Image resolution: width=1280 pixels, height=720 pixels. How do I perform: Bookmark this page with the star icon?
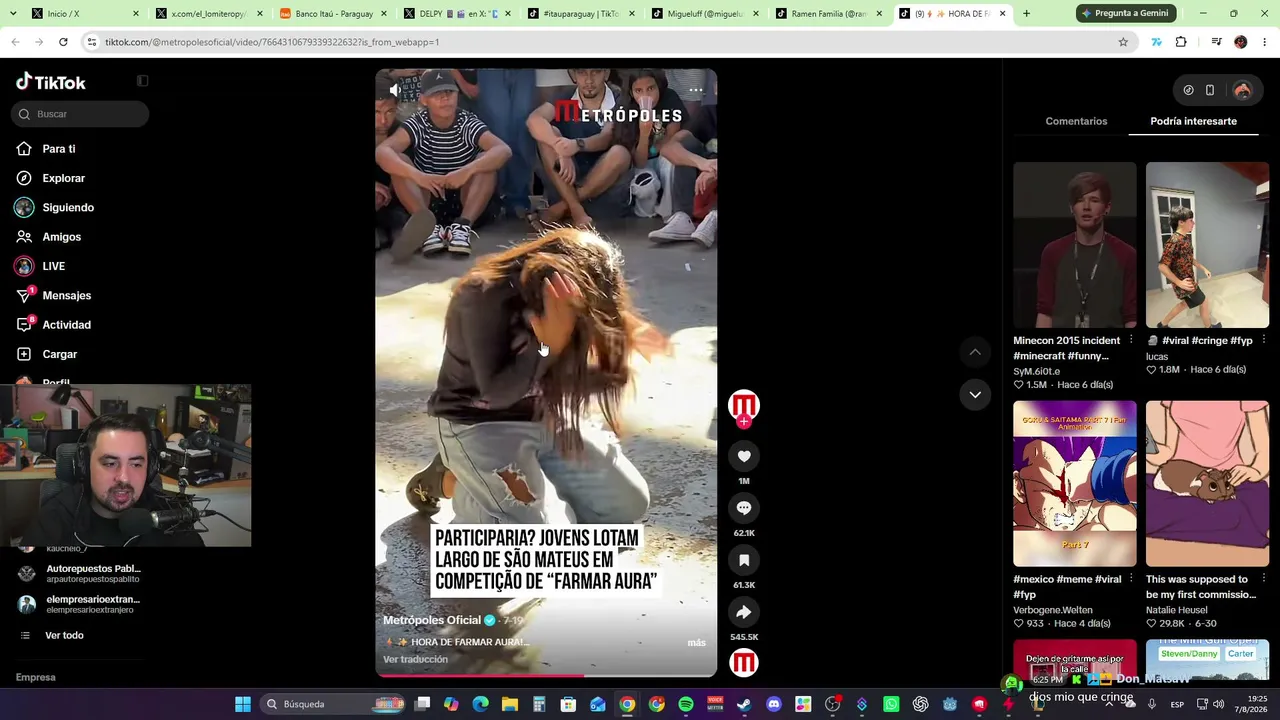[x=1123, y=42]
